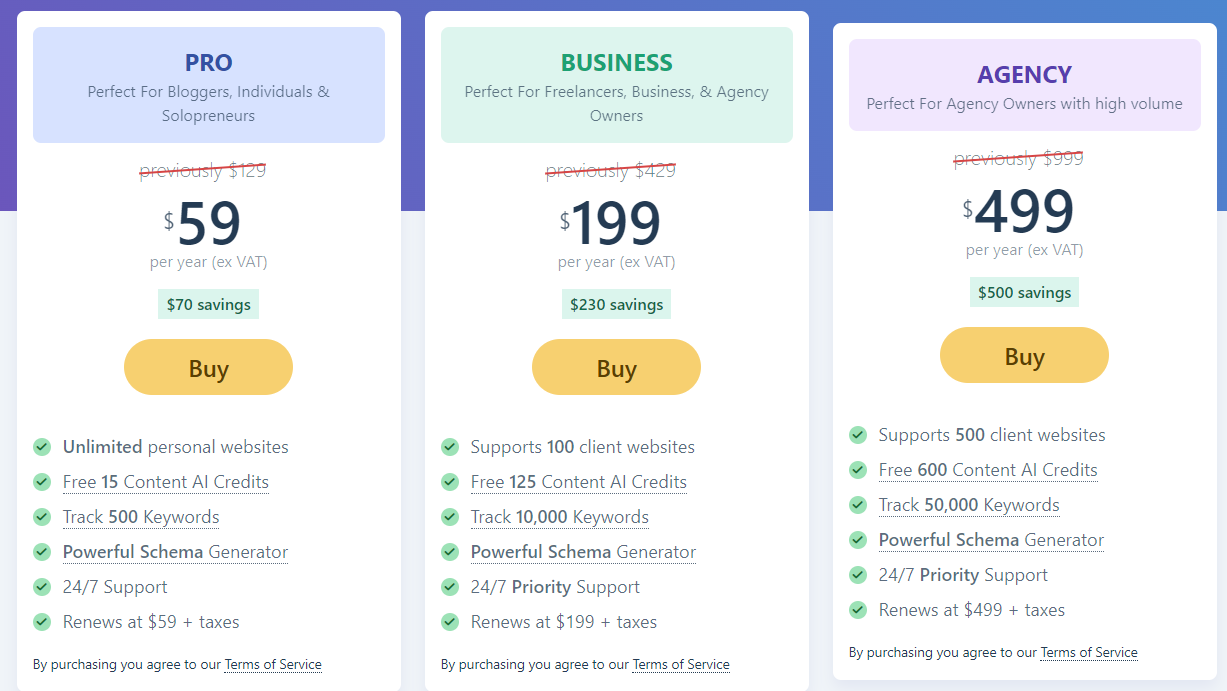The height and width of the screenshot is (691, 1227).
Task: Click Free 600 Content AI Credits link
Action: pyautogui.click(x=988, y=470)
